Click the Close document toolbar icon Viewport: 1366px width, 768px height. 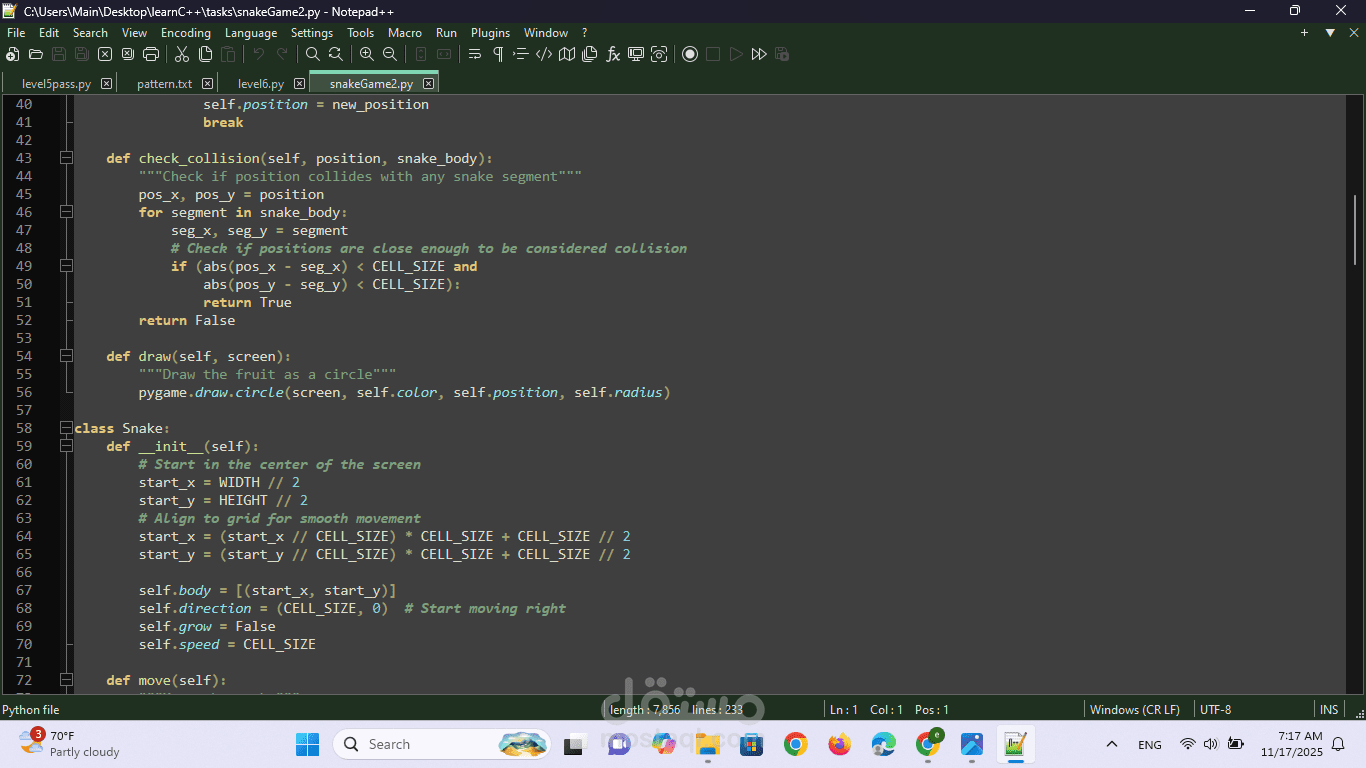pos(105,54)
